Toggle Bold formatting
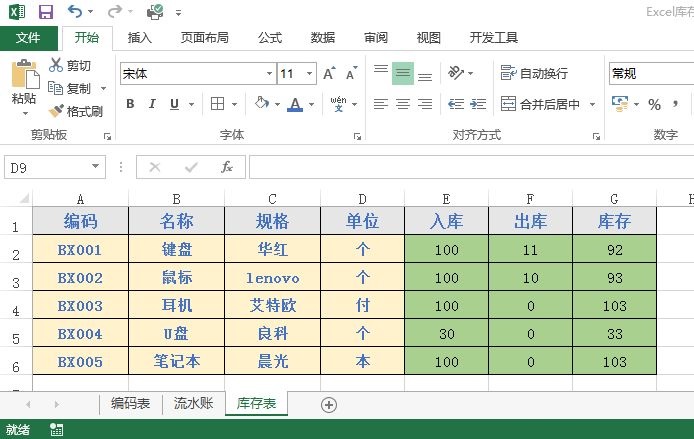Image resolution: width=694 pixels, height=439 pixels. [128, 104]
